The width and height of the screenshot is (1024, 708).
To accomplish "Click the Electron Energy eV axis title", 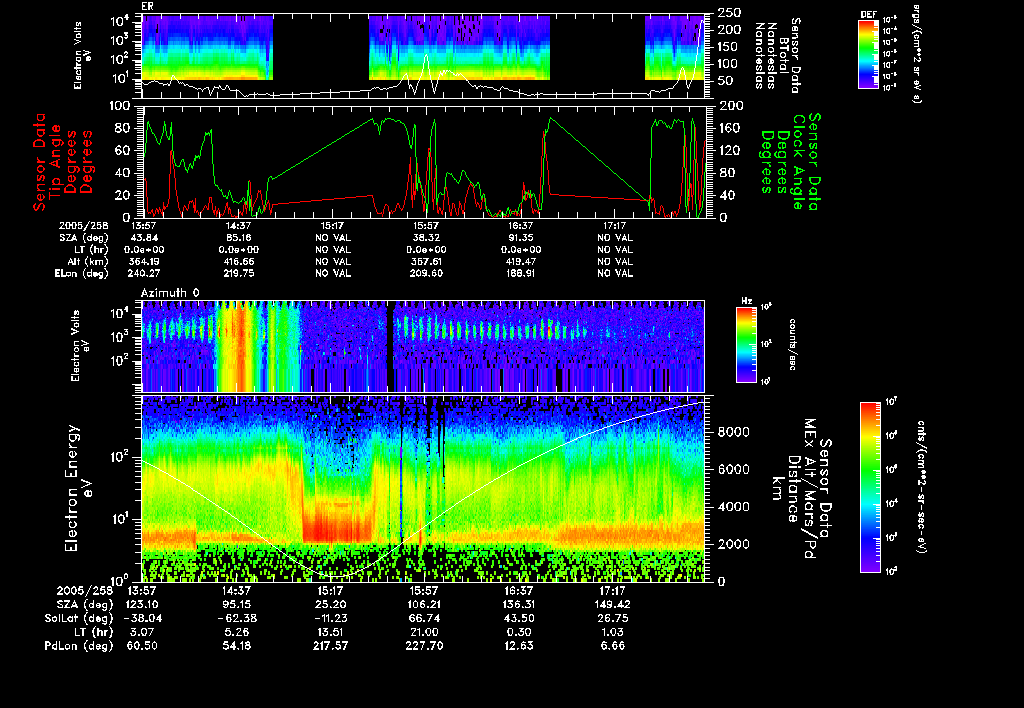I will pos(78,487).
